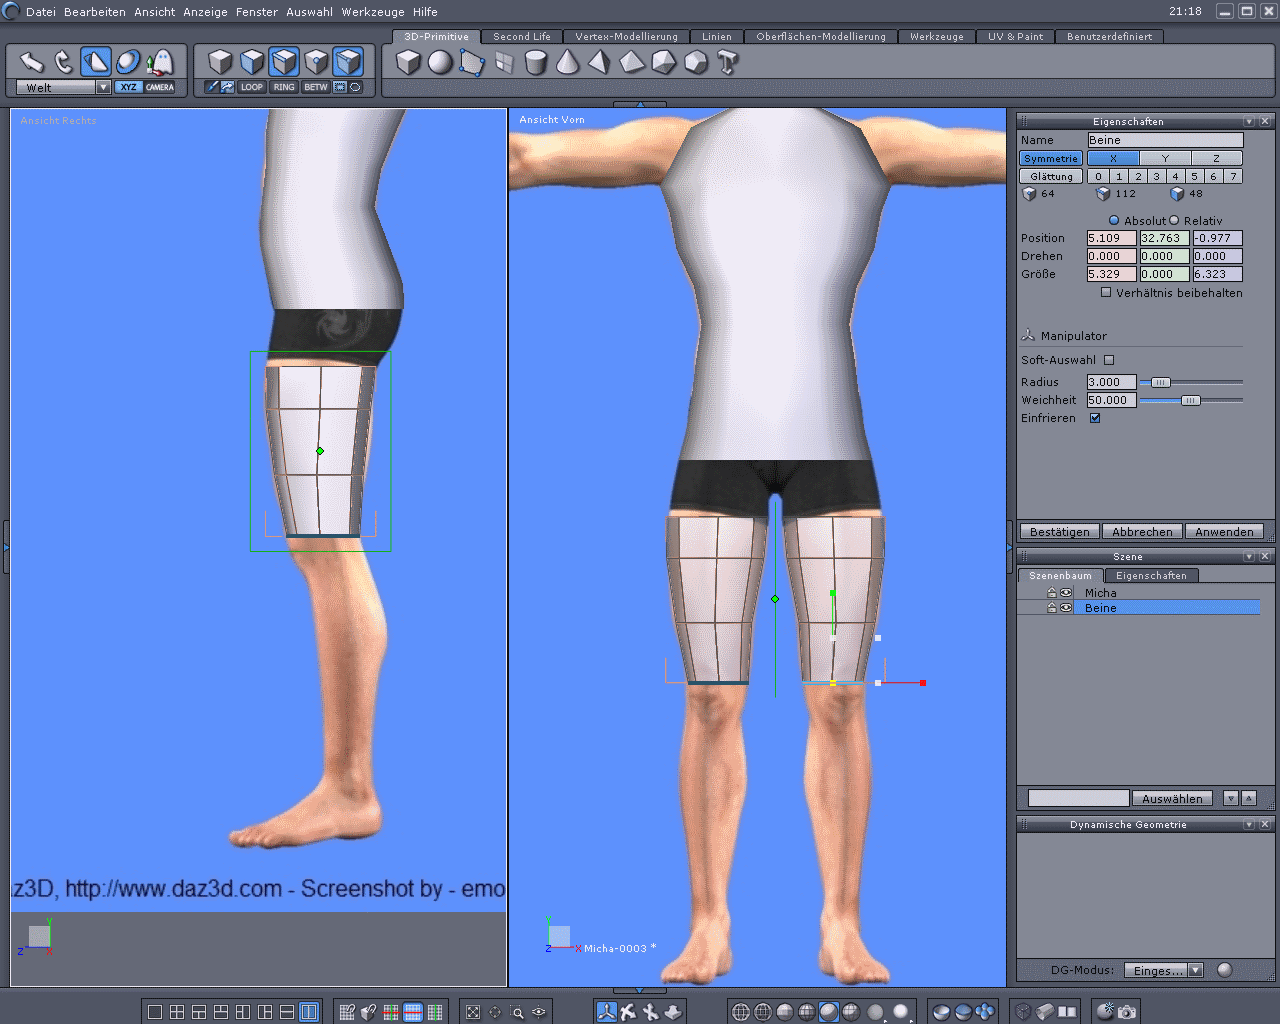Select the Relativ radio button
The width and height of the screenshot is (1280, 1024).
(x=1174, y=220)
